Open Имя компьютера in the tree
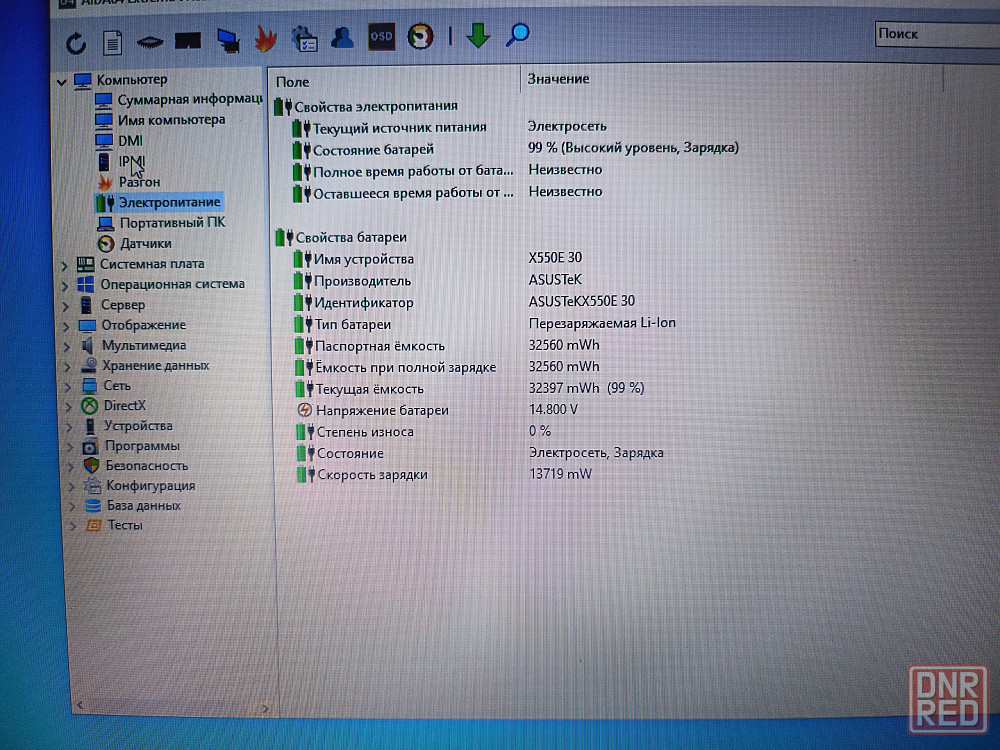1000x750 pixels. 172,120
